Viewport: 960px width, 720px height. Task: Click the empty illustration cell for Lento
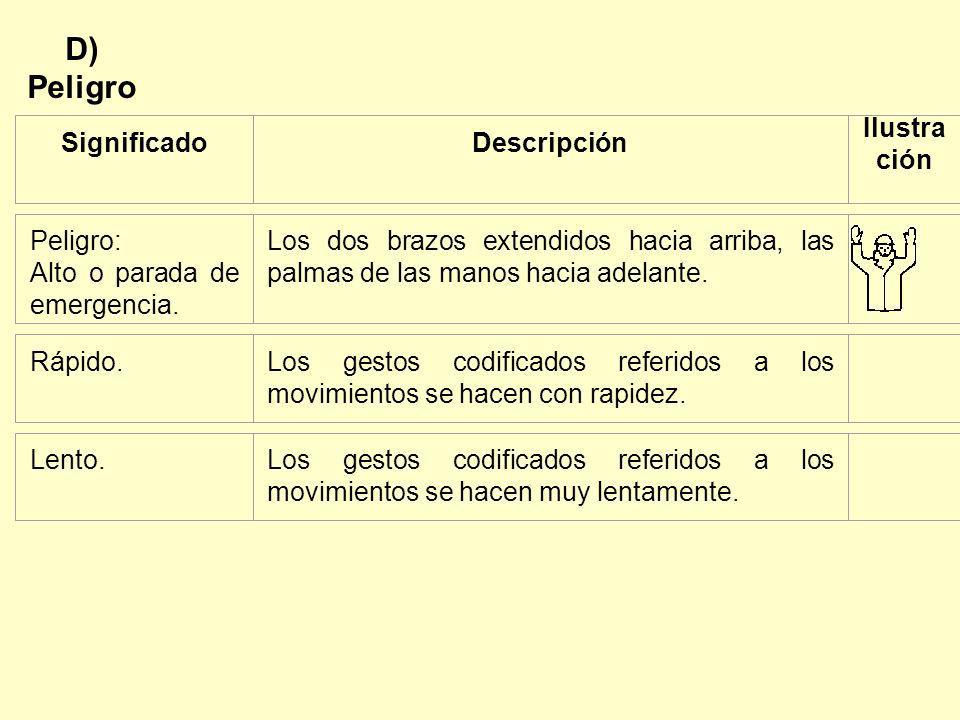[904, 477]
